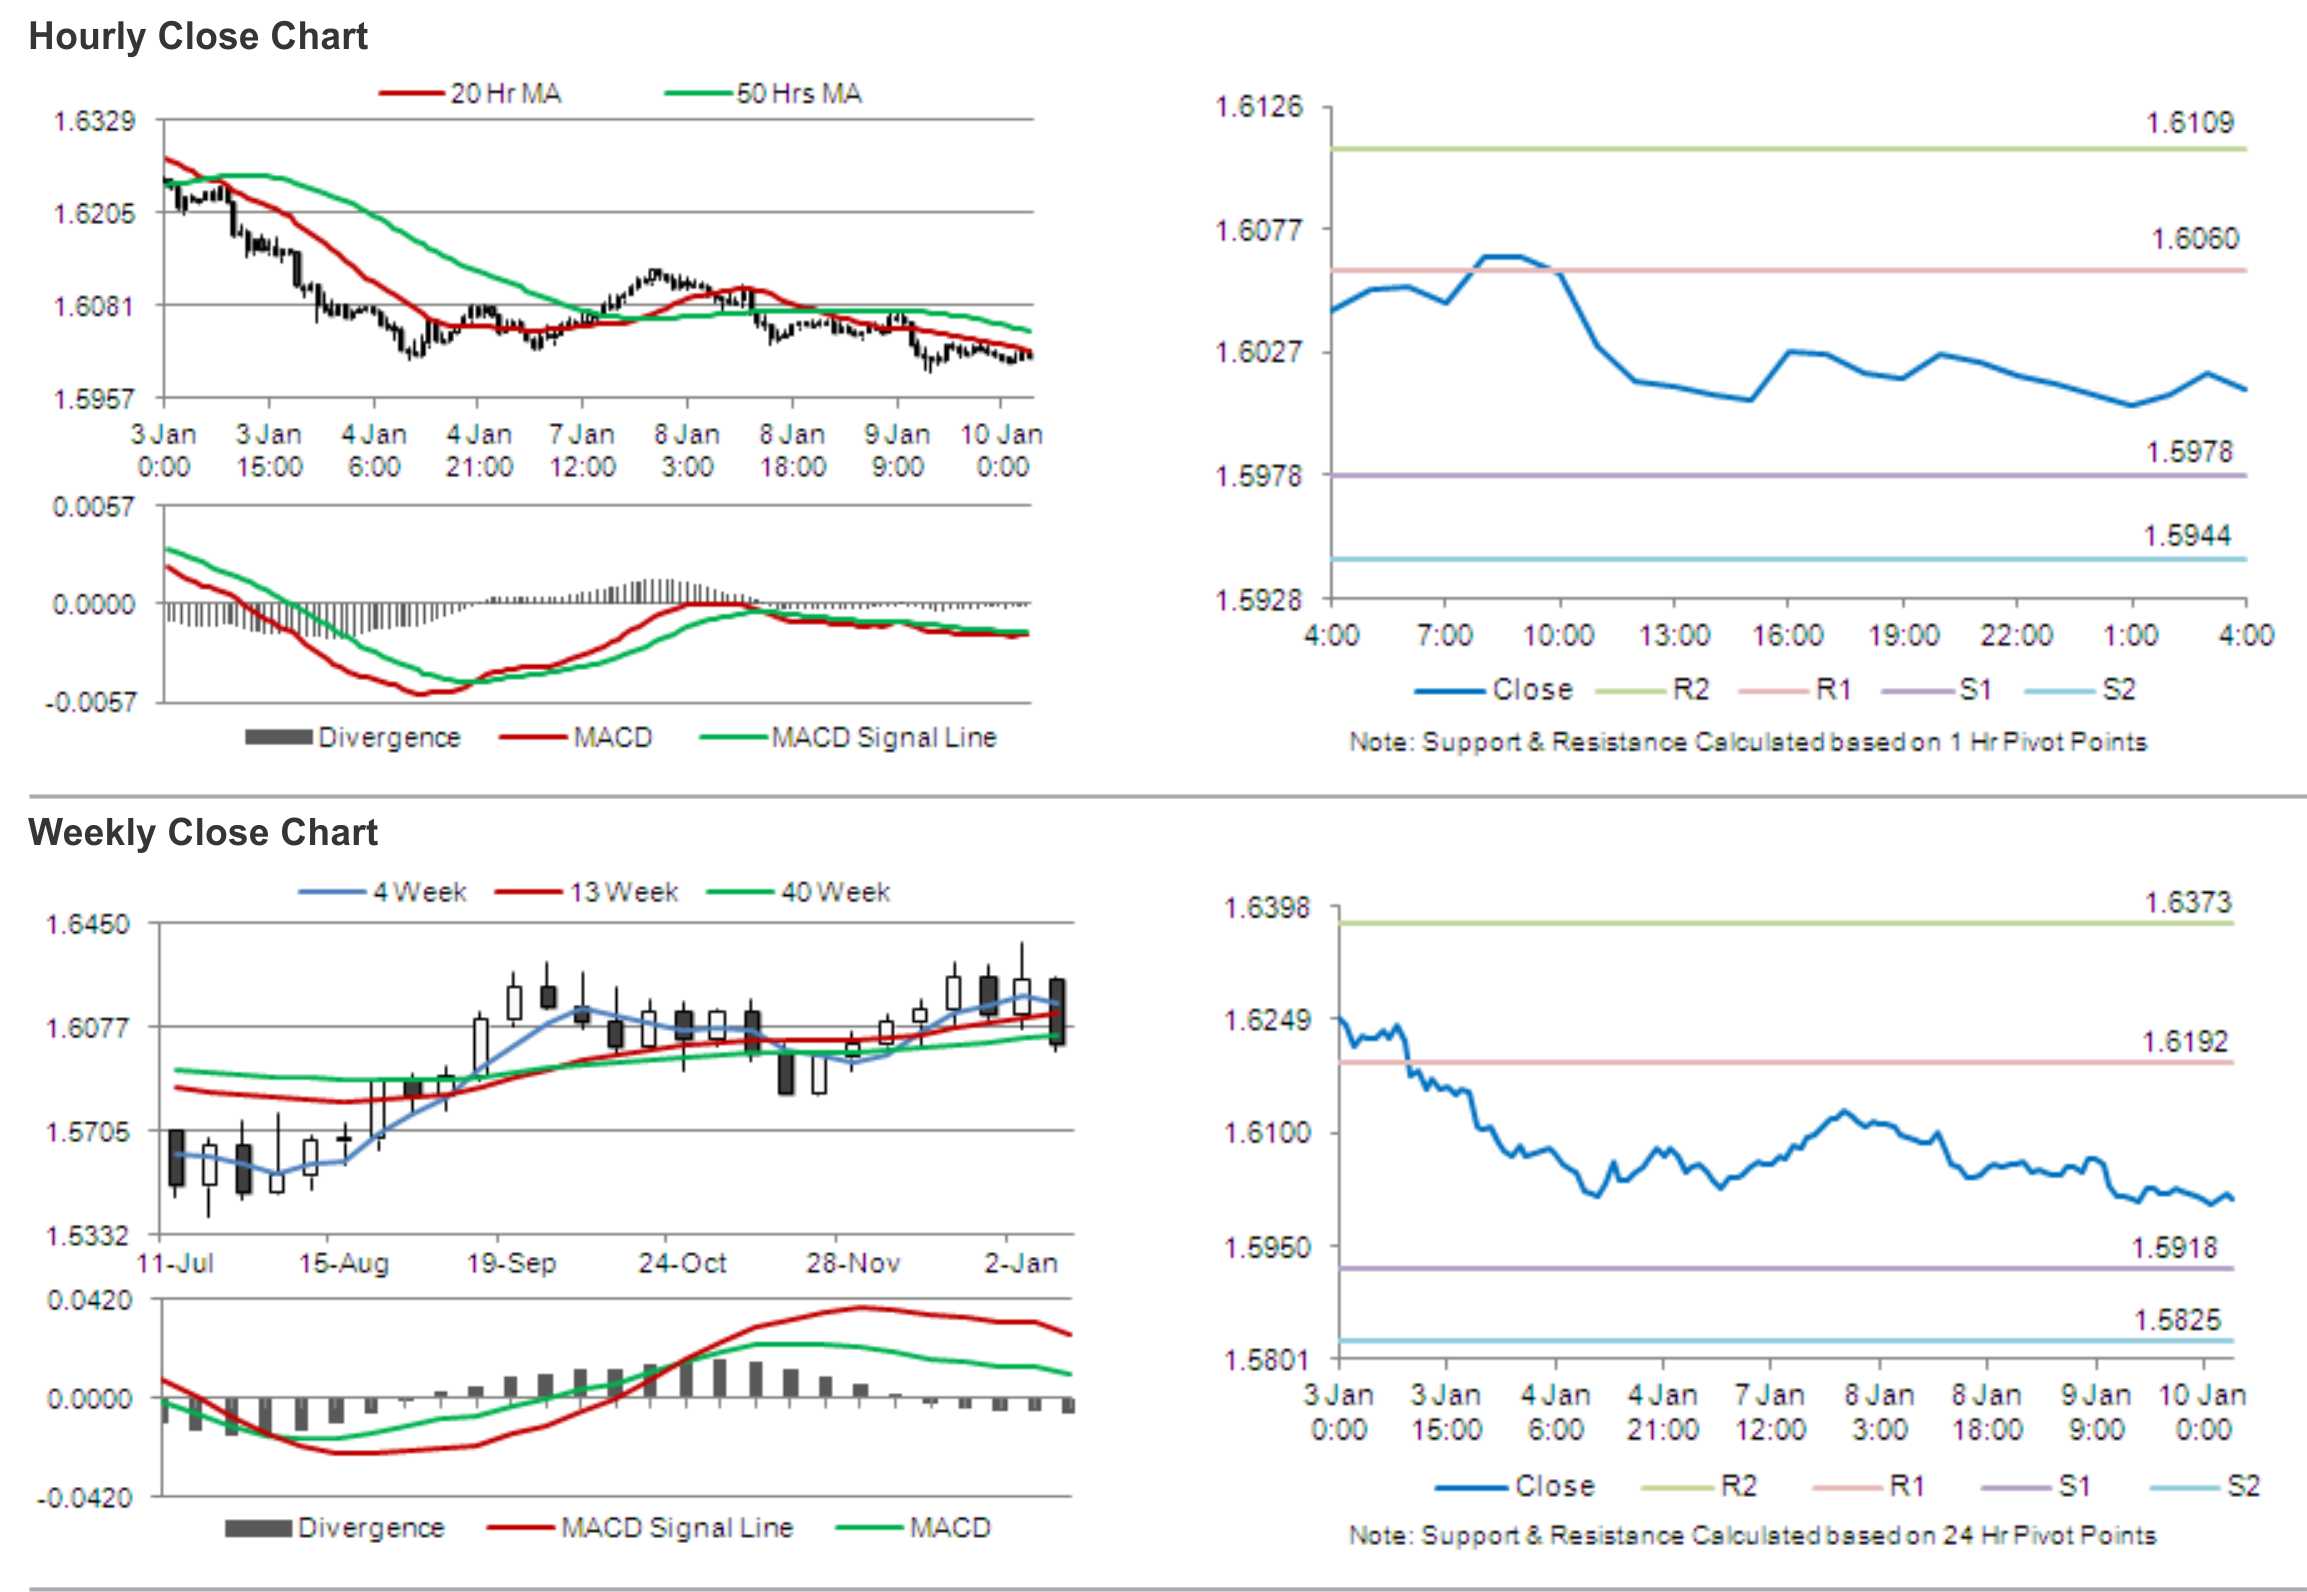Screen dimensions: 2307x1592
Task: Click the 16:00 x-axis label
Action: tap(1788, 635)
